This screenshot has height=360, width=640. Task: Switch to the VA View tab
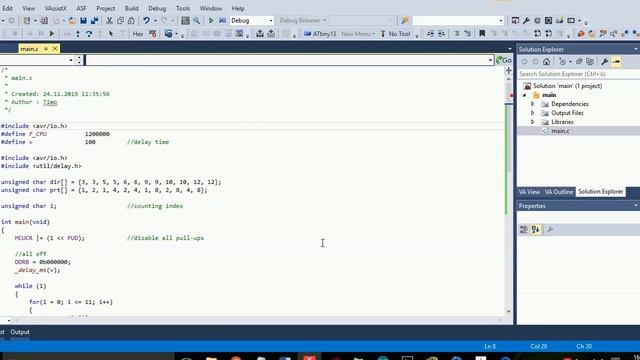(529, 192)
